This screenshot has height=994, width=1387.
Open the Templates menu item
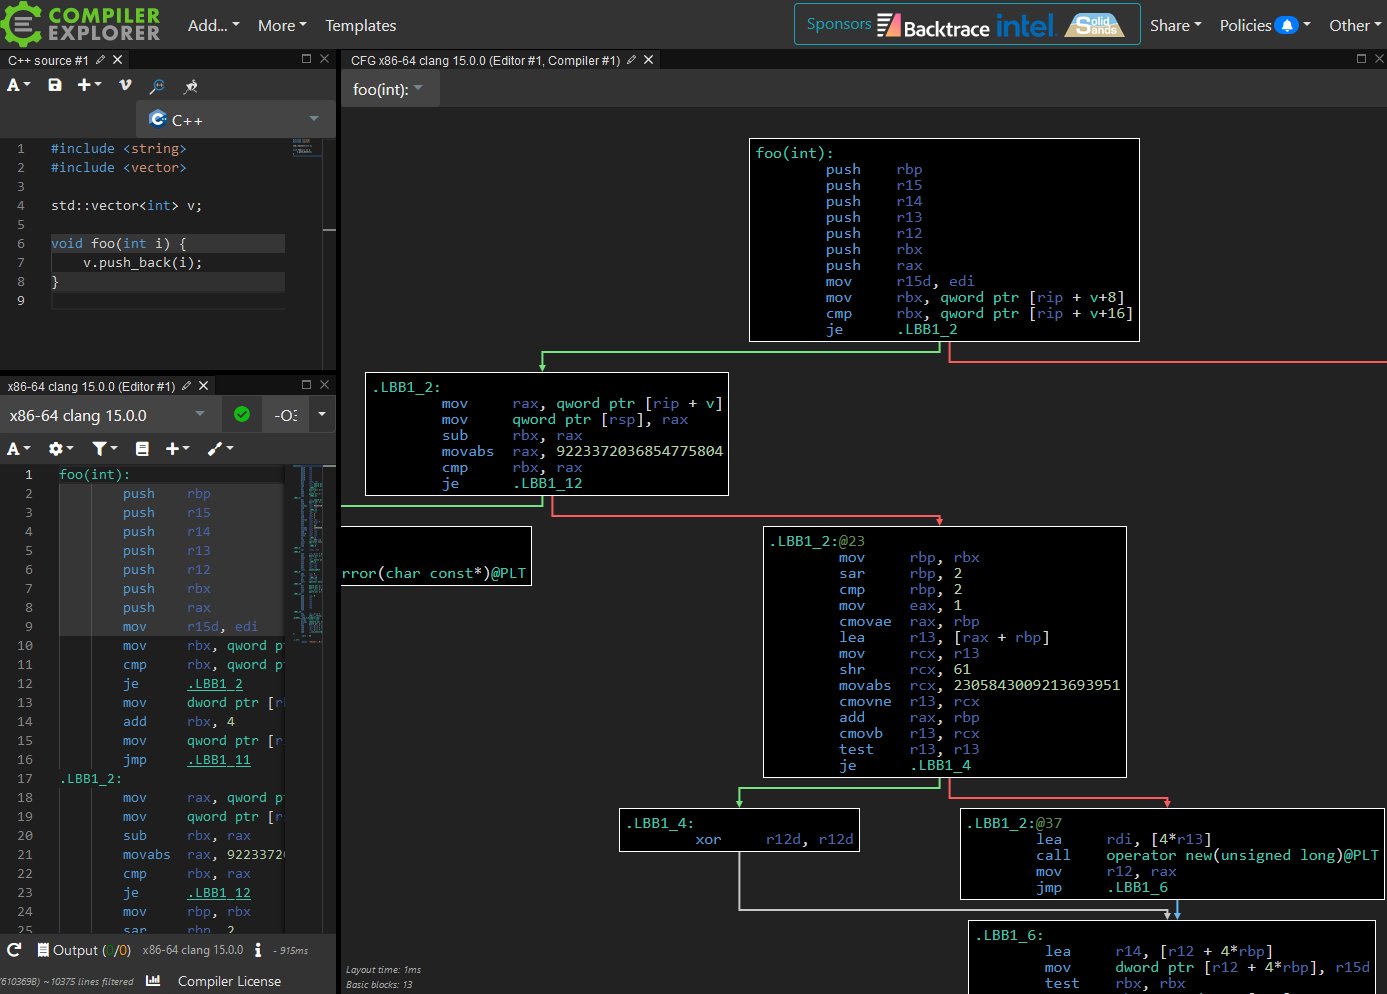(361, 25)
